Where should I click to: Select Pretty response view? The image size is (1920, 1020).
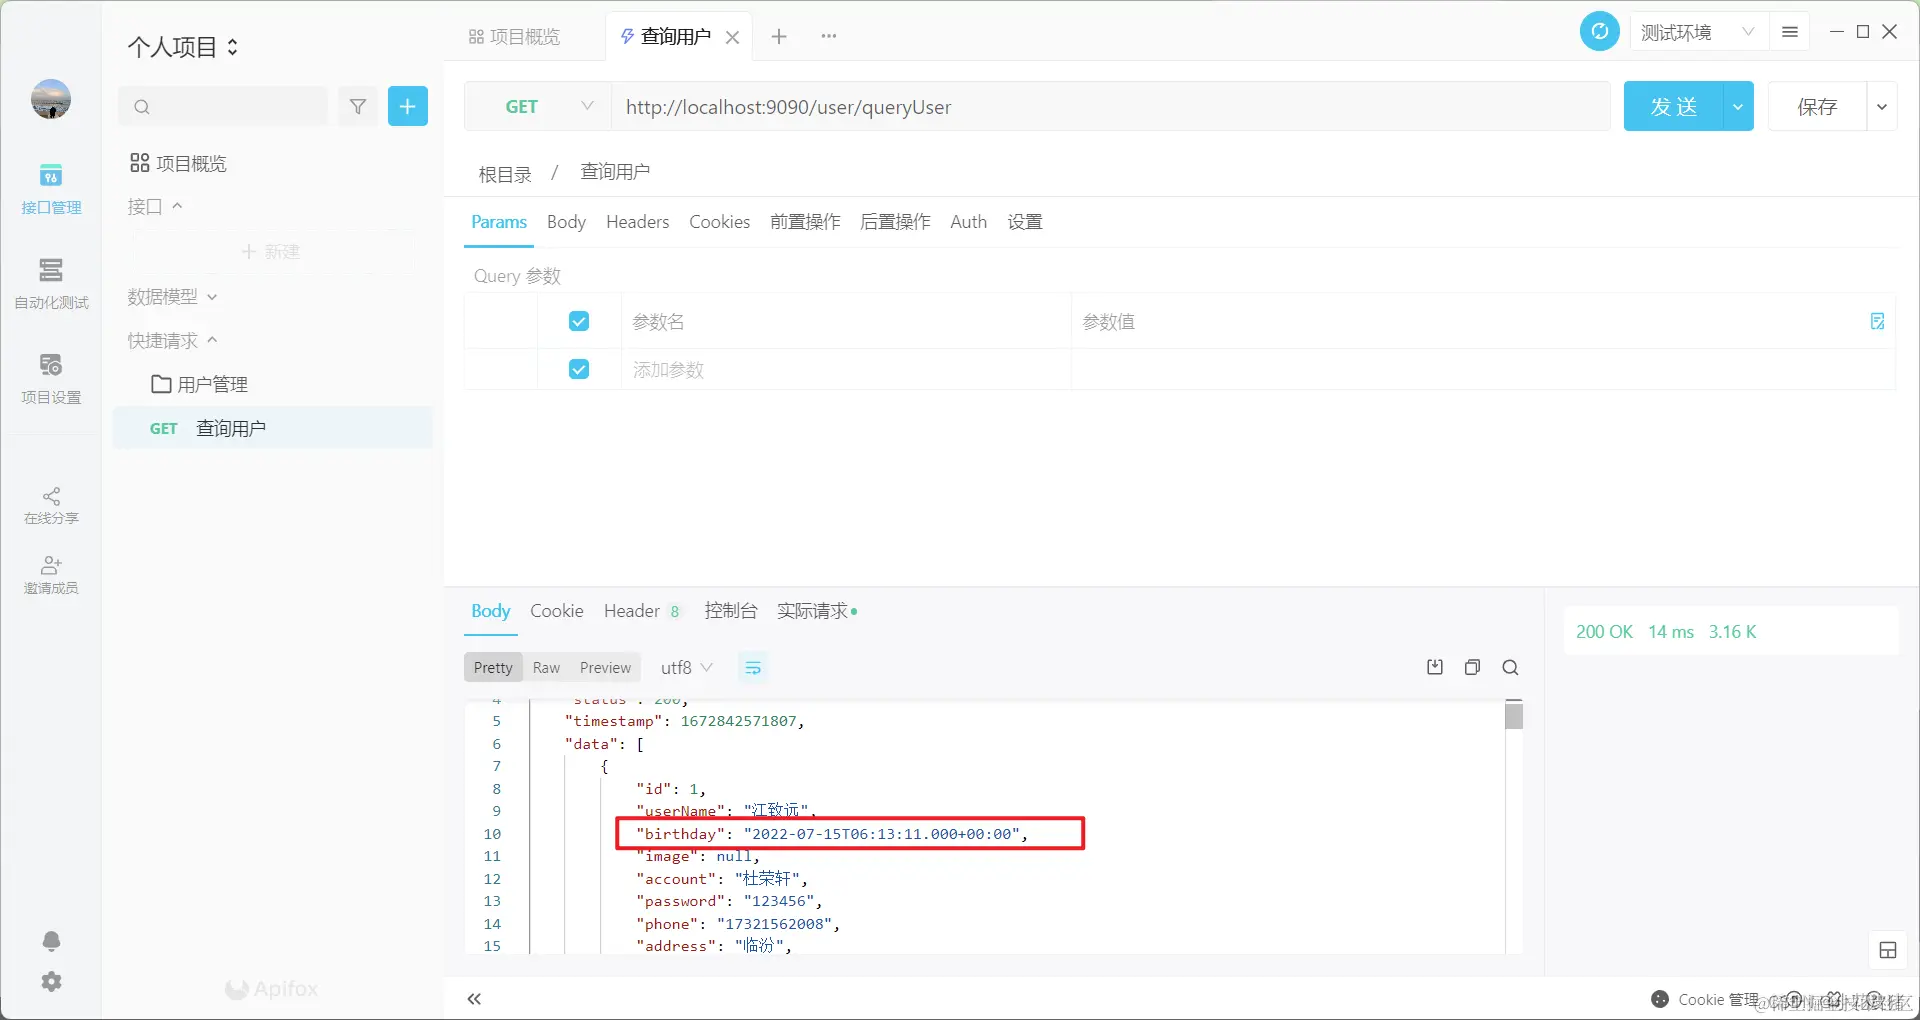[493, 668]
